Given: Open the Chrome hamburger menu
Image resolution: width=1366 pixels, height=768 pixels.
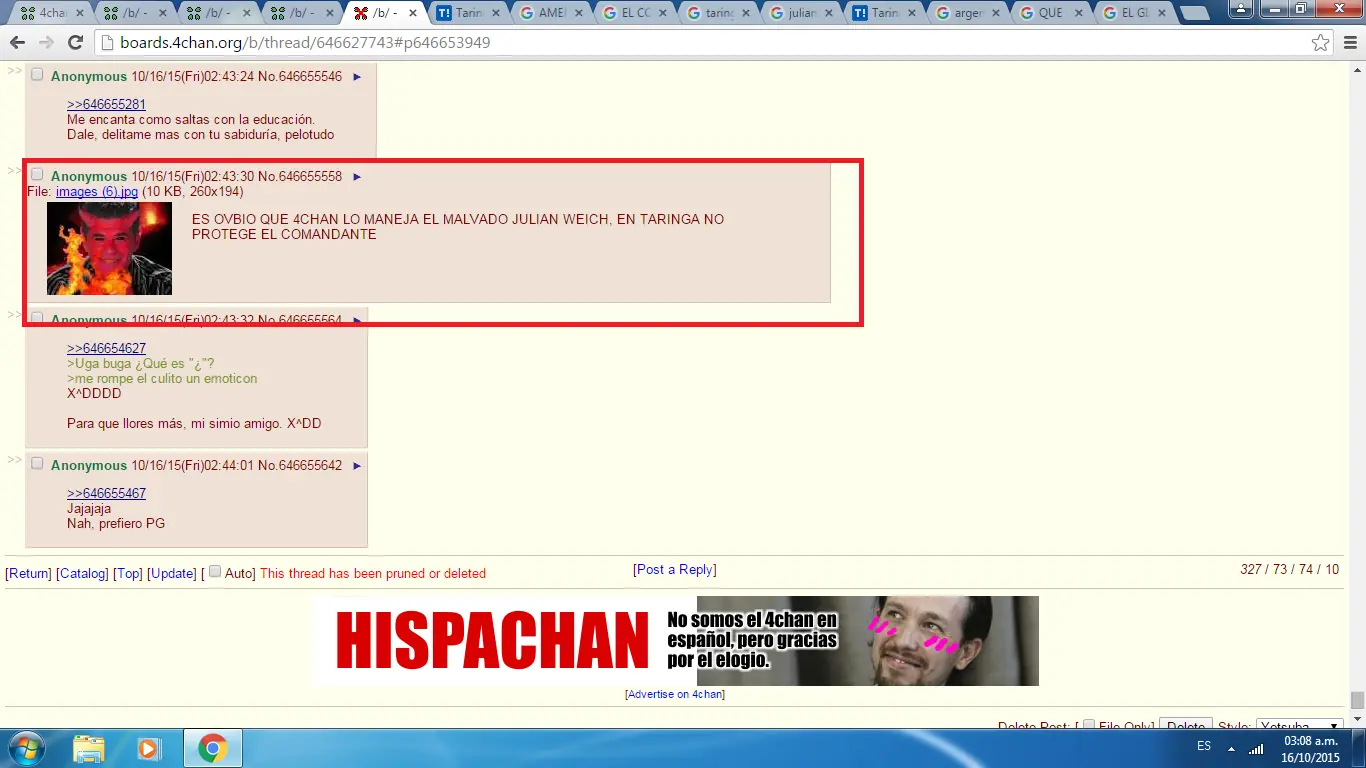Looking at the screenshot, I should [1349, 43].
